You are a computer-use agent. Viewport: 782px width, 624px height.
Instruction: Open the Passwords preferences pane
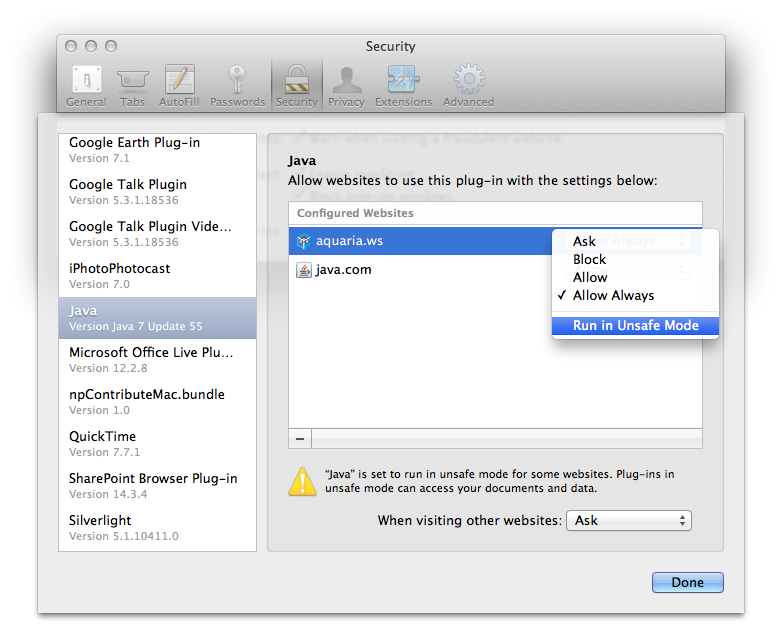point(237,86)
